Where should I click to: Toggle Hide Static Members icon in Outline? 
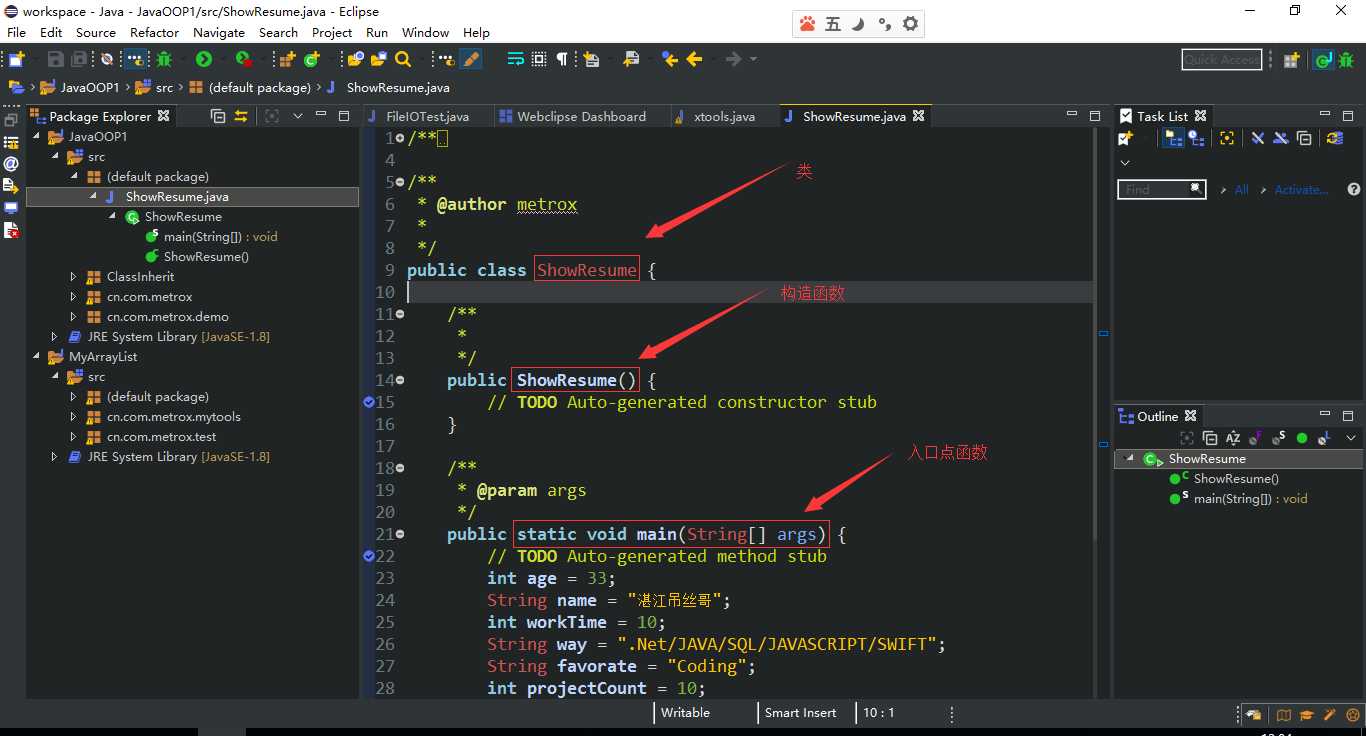(1279, 438)
